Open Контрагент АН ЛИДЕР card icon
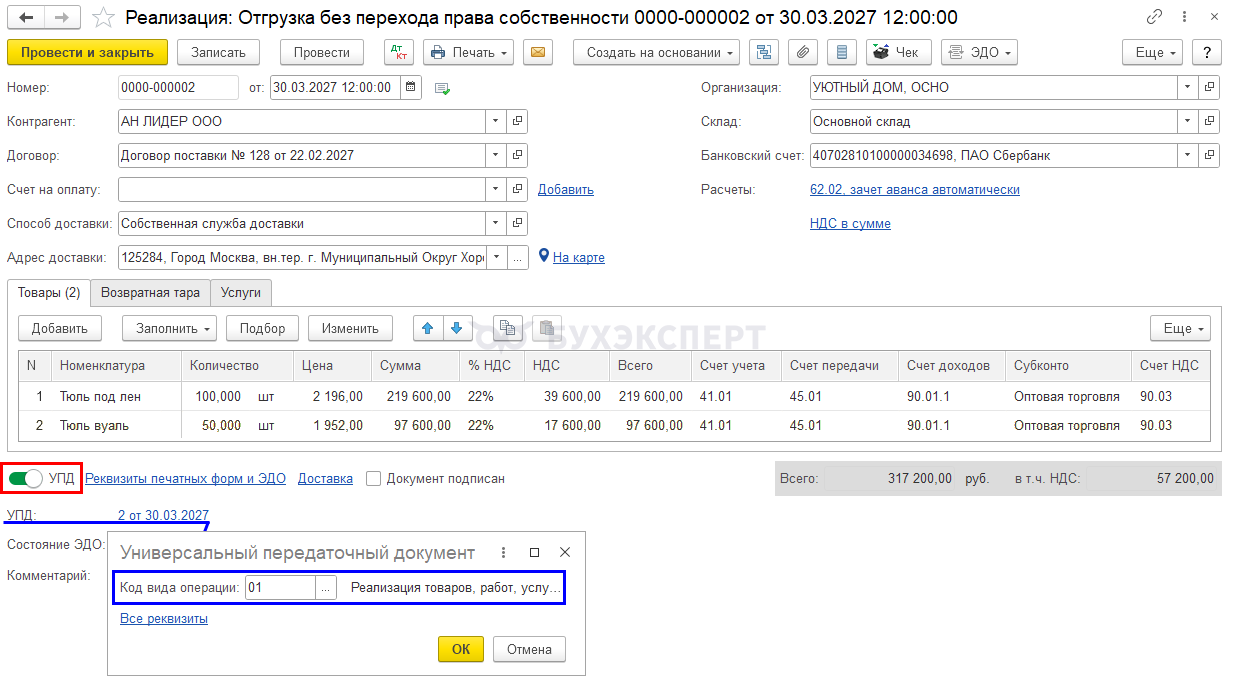Screen dimensions: 1234x676 coord(517,121)
